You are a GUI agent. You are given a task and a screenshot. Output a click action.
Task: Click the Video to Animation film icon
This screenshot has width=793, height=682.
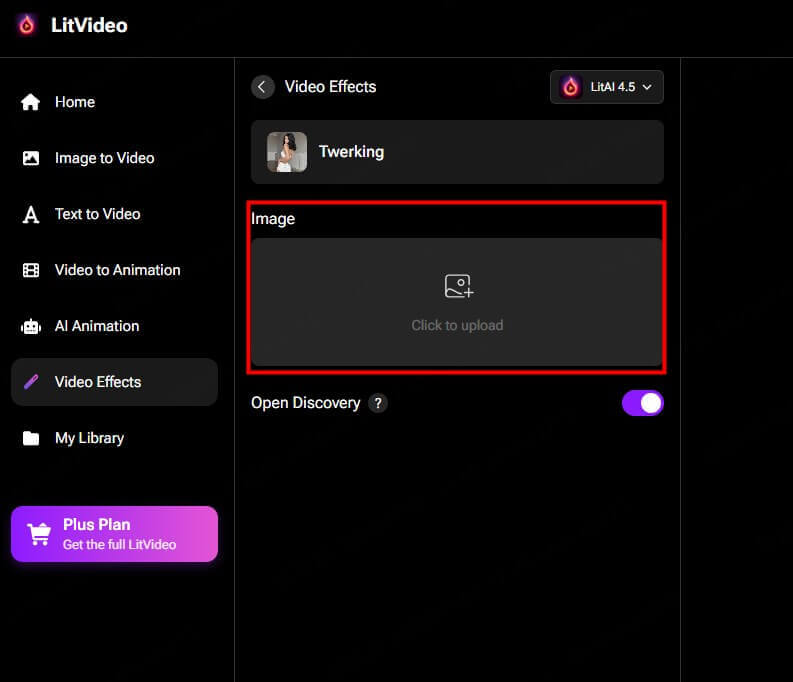(31, 270)
